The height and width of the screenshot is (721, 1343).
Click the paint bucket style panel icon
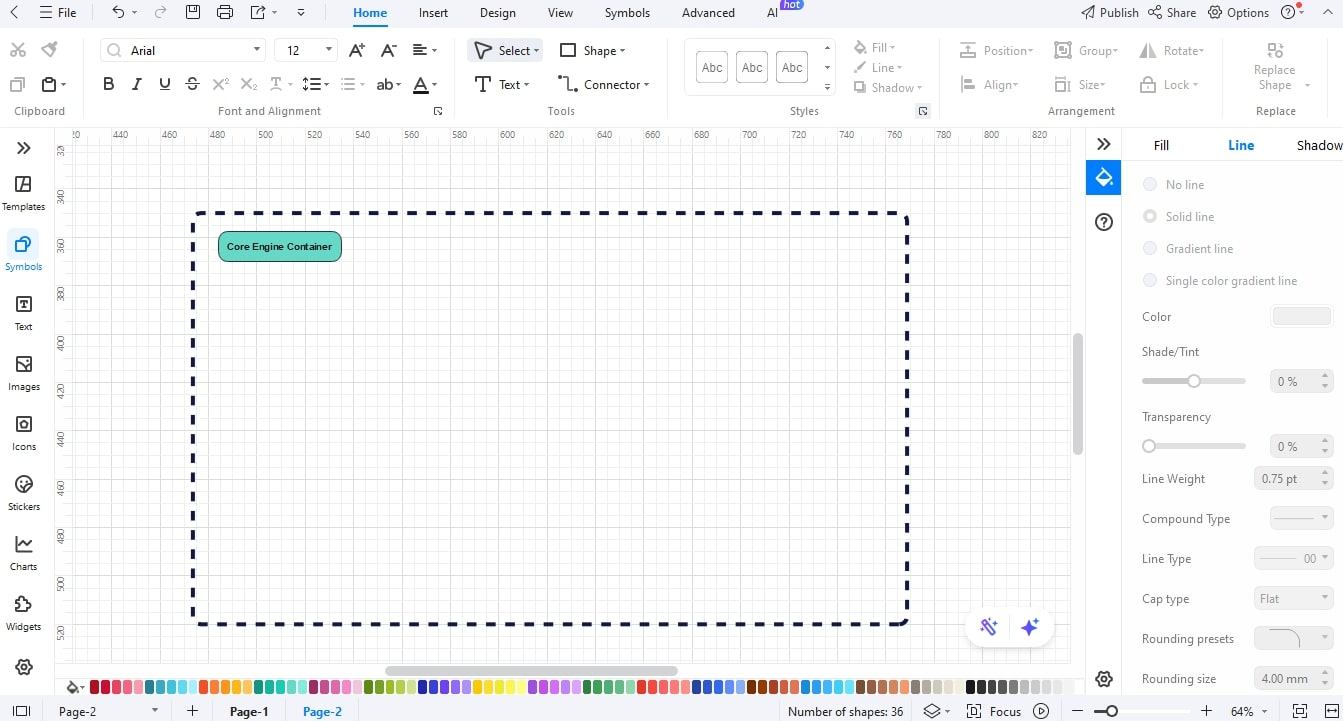pos(1104,178)
